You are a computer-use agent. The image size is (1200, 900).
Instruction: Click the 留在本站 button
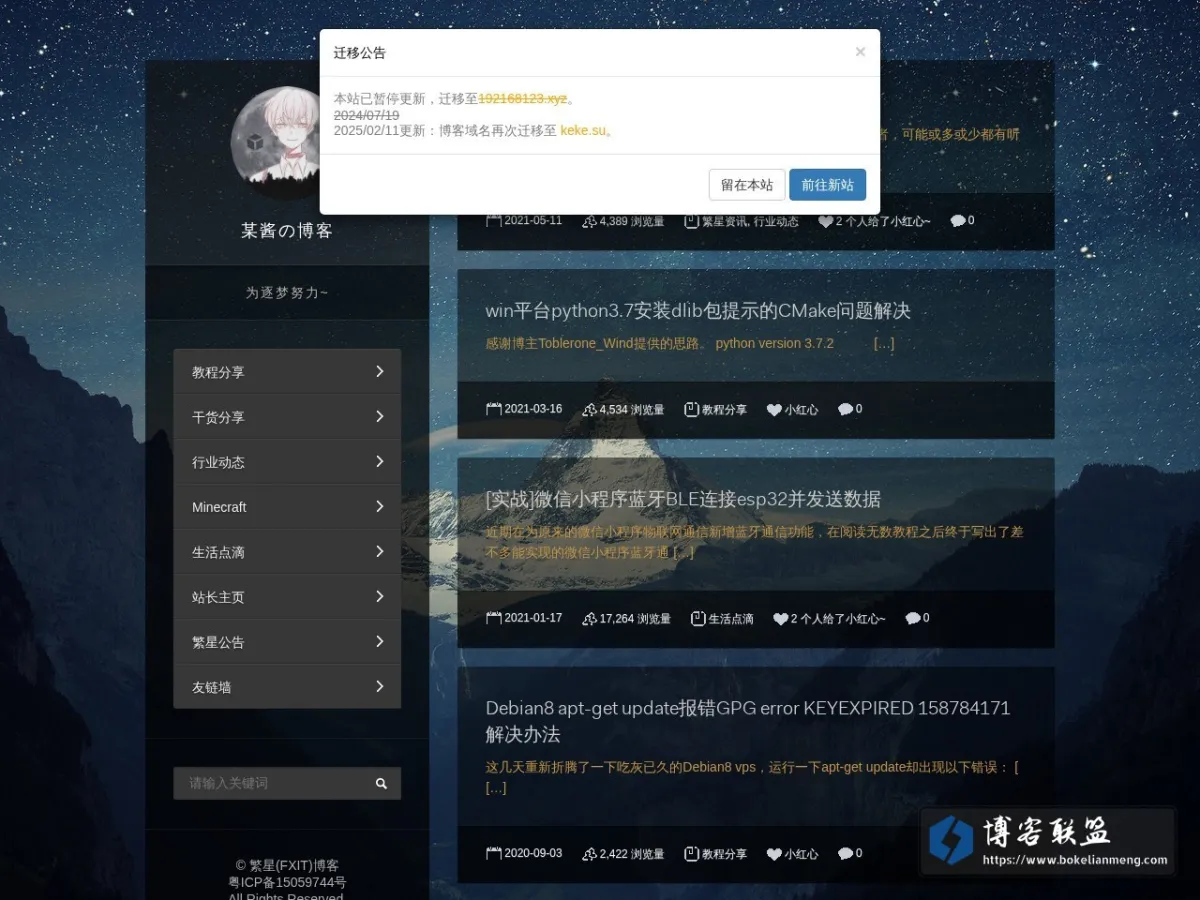pos(747,185)
